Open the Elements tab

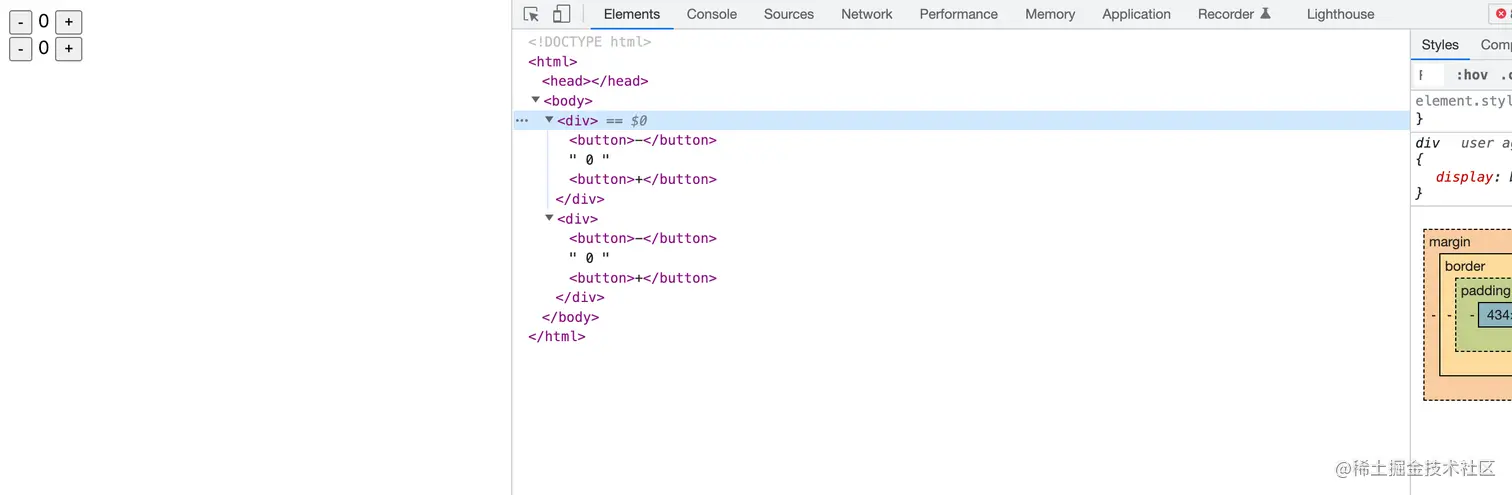tap(632, 14)
